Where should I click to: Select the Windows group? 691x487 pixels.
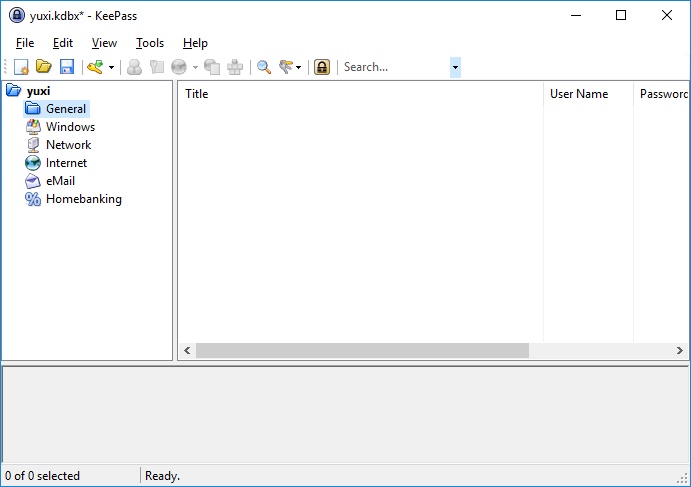(x=71, y=127)
